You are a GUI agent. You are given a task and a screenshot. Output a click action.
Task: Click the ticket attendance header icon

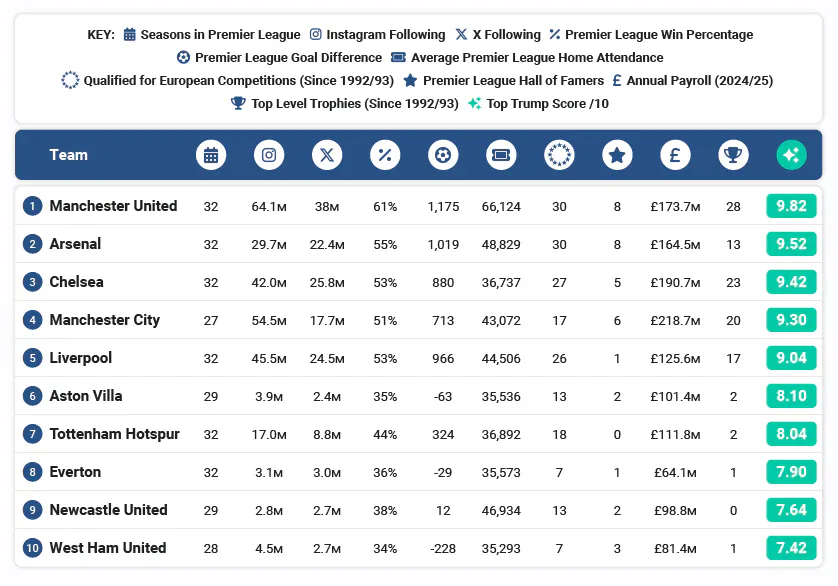501,155
